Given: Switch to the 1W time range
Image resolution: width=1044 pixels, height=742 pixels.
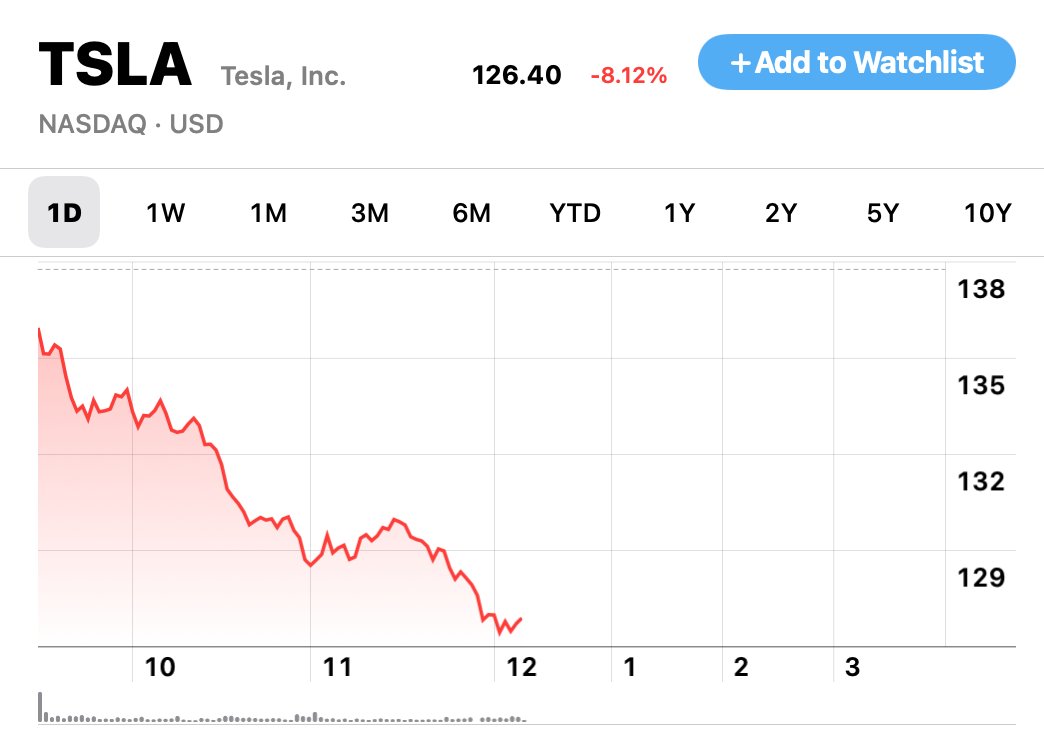Looking at the screenshot, I should click(x=166, y=212).
